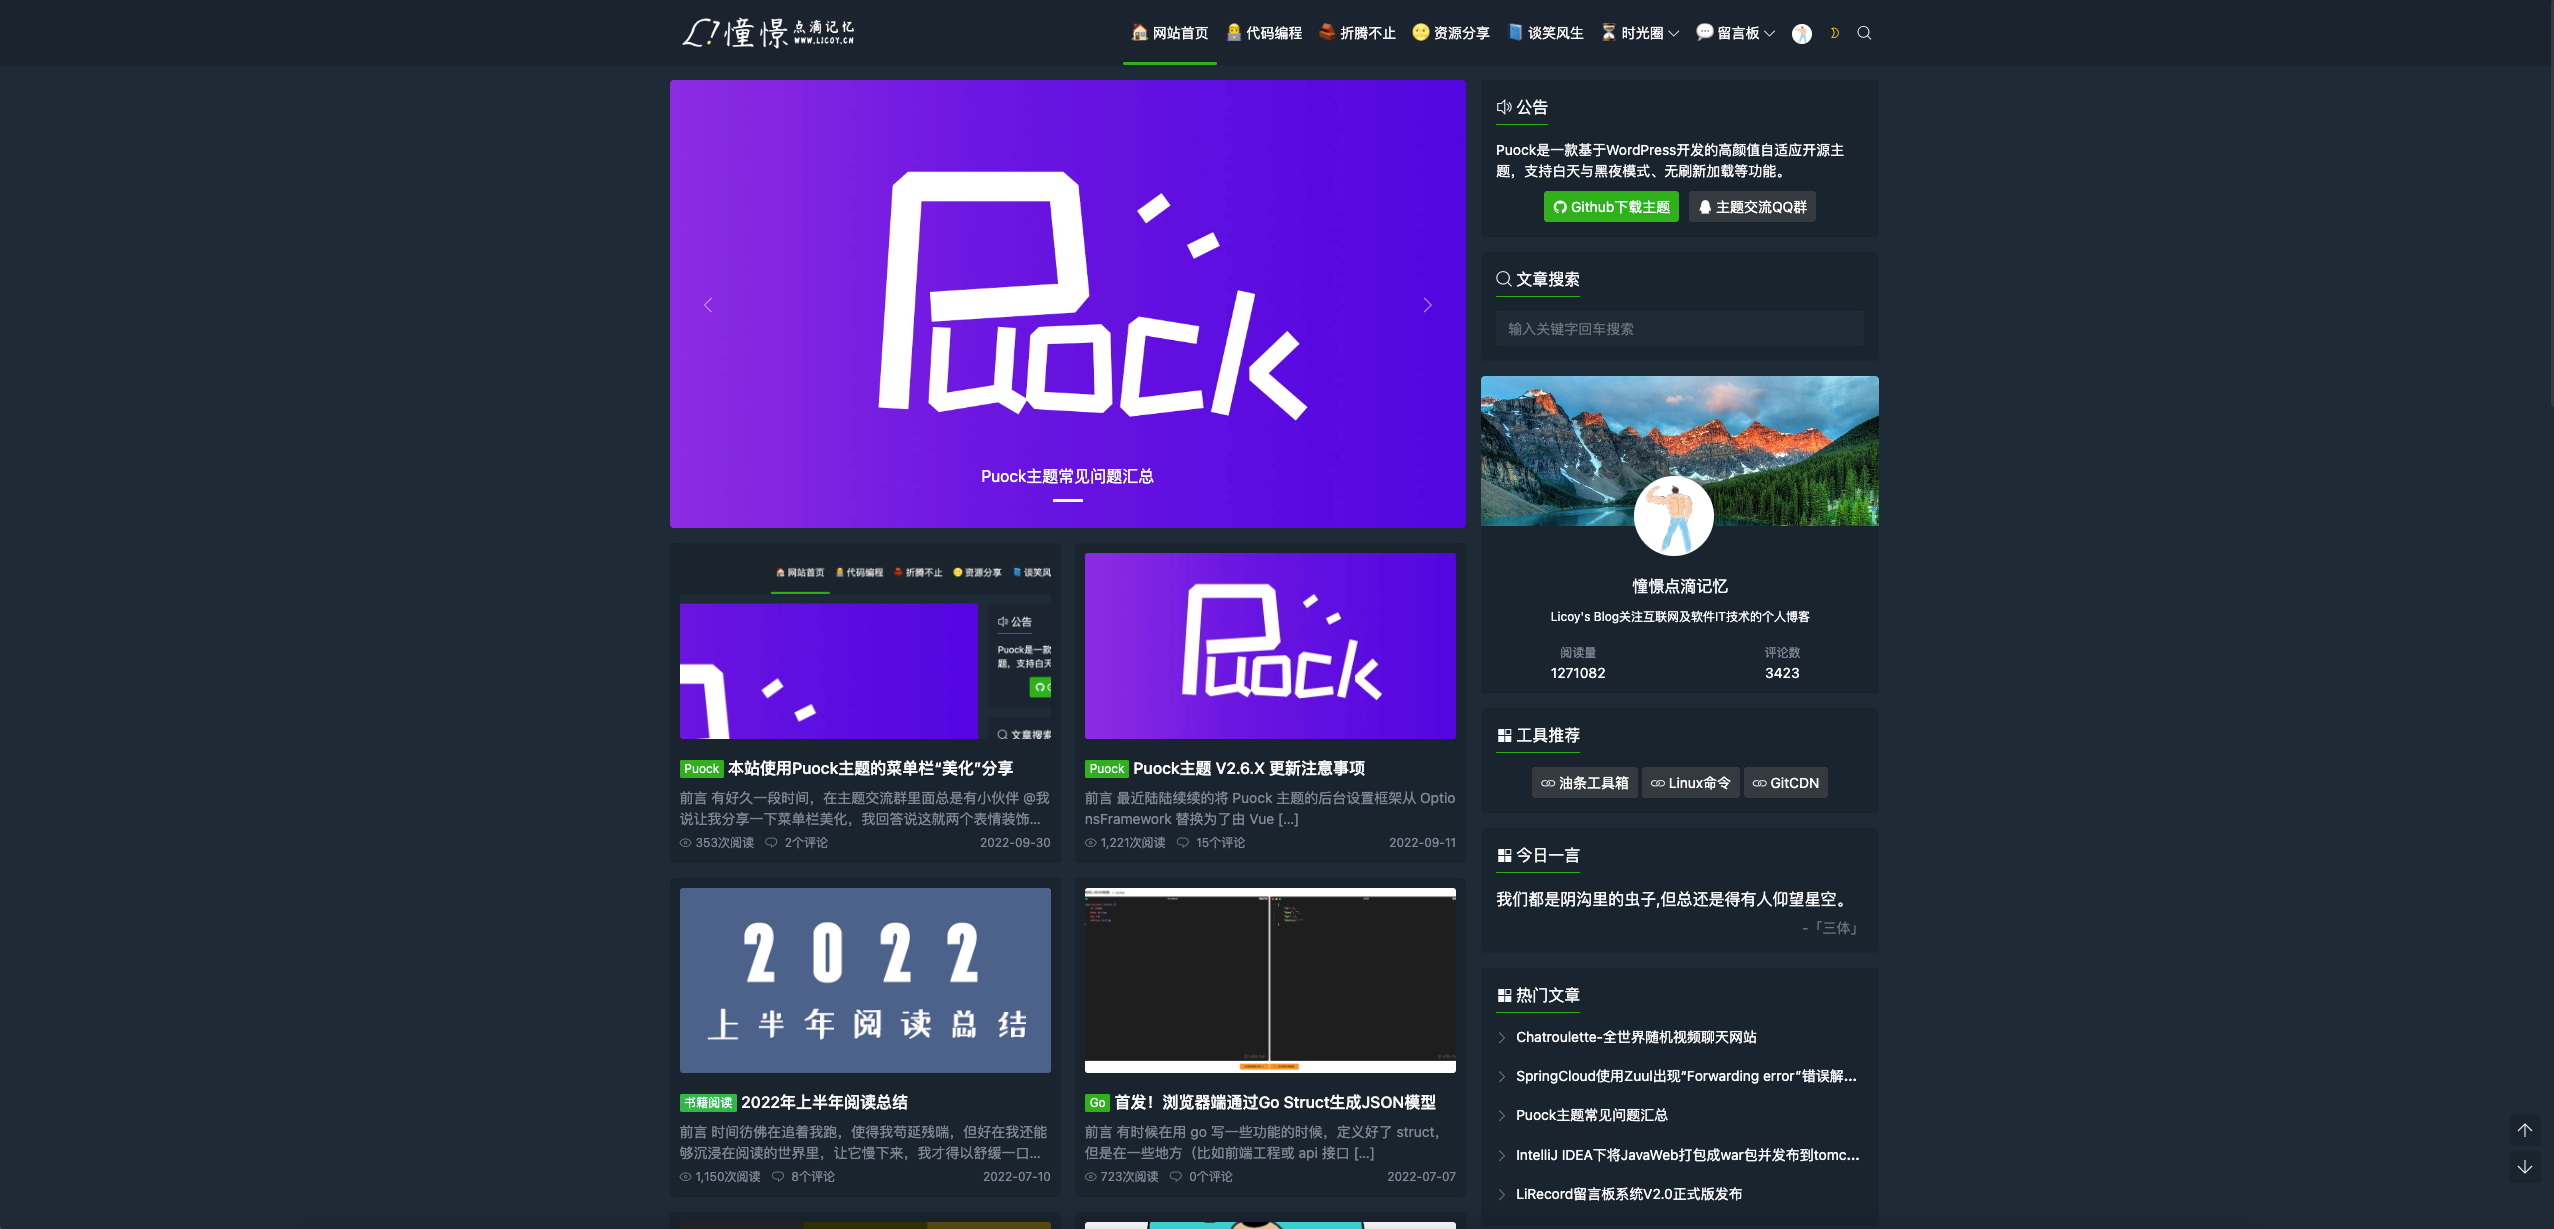Click chevron beside IntelliJ IDEA hot article

[x=1502, y=1156]
